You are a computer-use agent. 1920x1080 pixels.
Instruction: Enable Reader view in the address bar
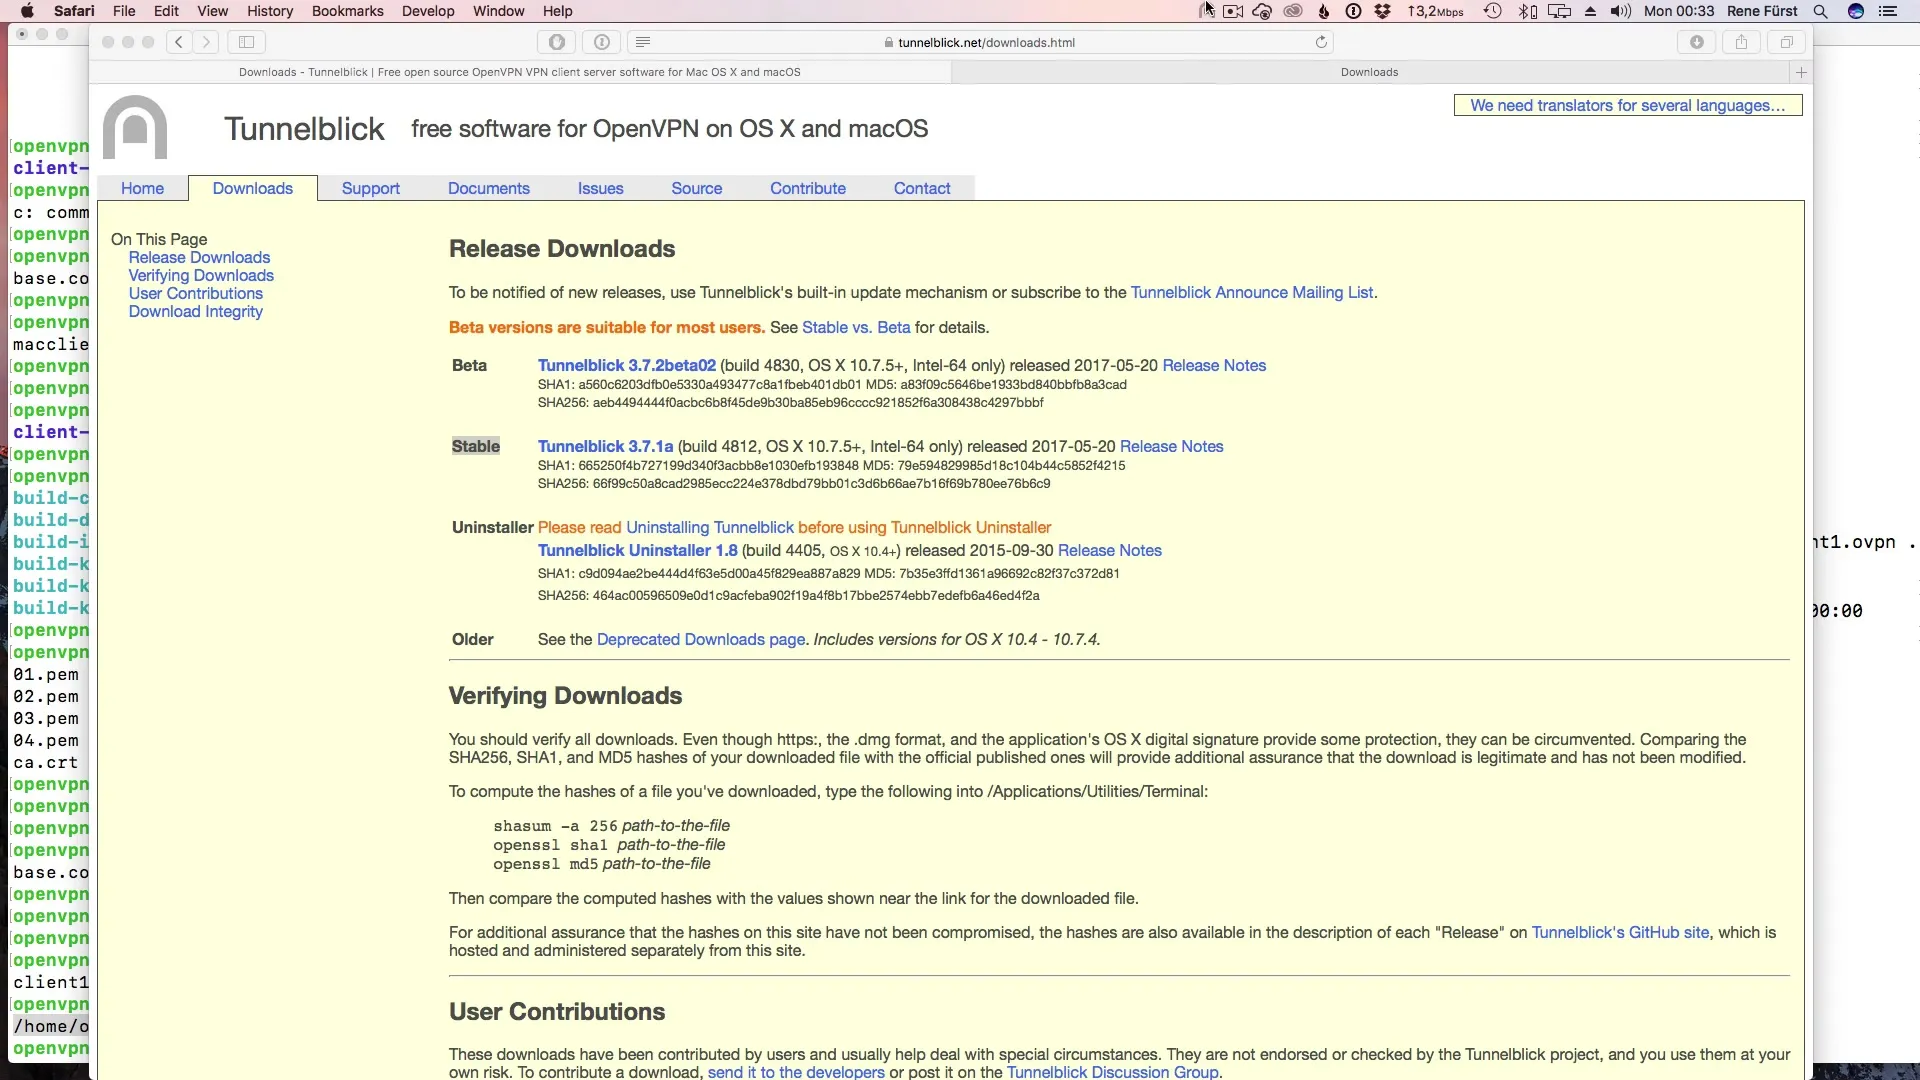coord(643,42)
